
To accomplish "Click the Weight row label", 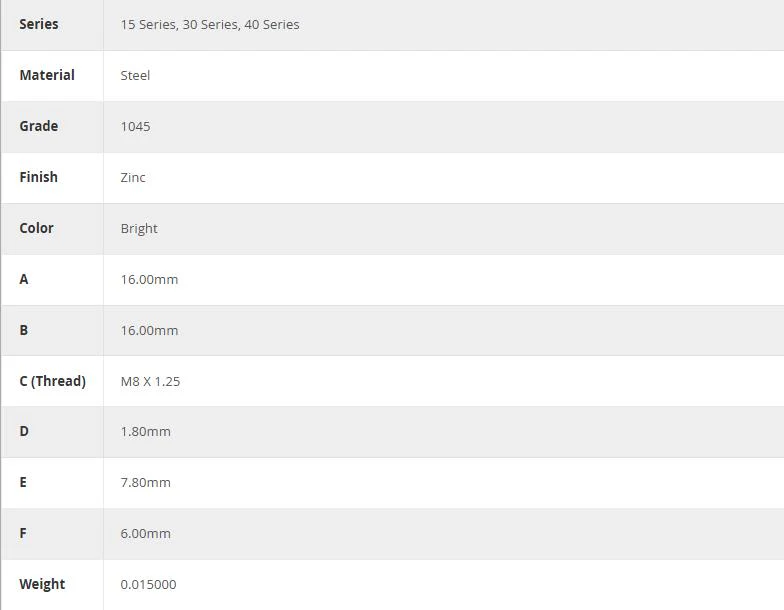I will (x=42, y=584).
